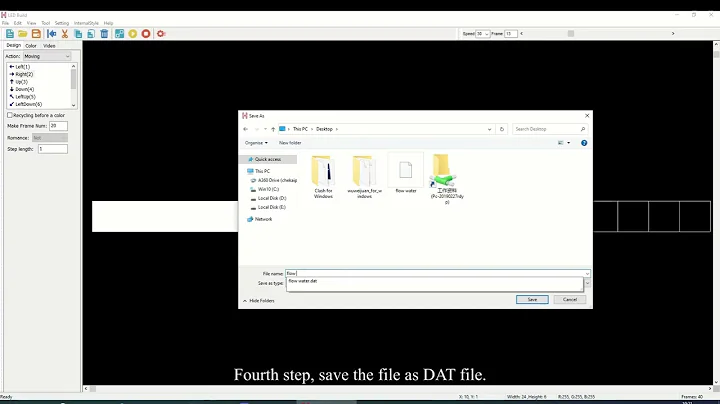Open the Tool menu
Viewport: 720px width, 404px height.
click(45, 23)
